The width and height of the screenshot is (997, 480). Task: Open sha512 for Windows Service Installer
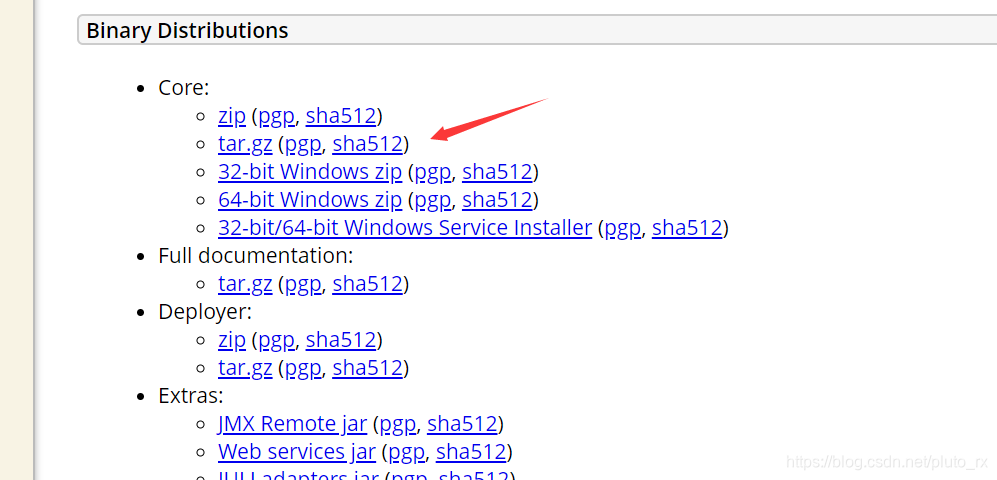click(x=687, y=228)
